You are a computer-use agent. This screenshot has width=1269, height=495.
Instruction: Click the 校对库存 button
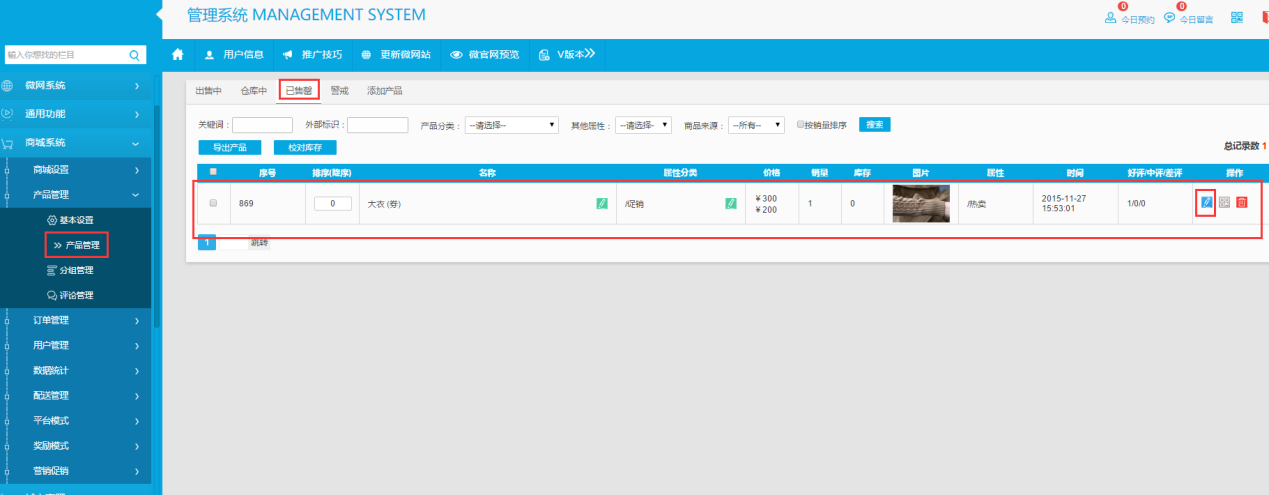(304, 147)
